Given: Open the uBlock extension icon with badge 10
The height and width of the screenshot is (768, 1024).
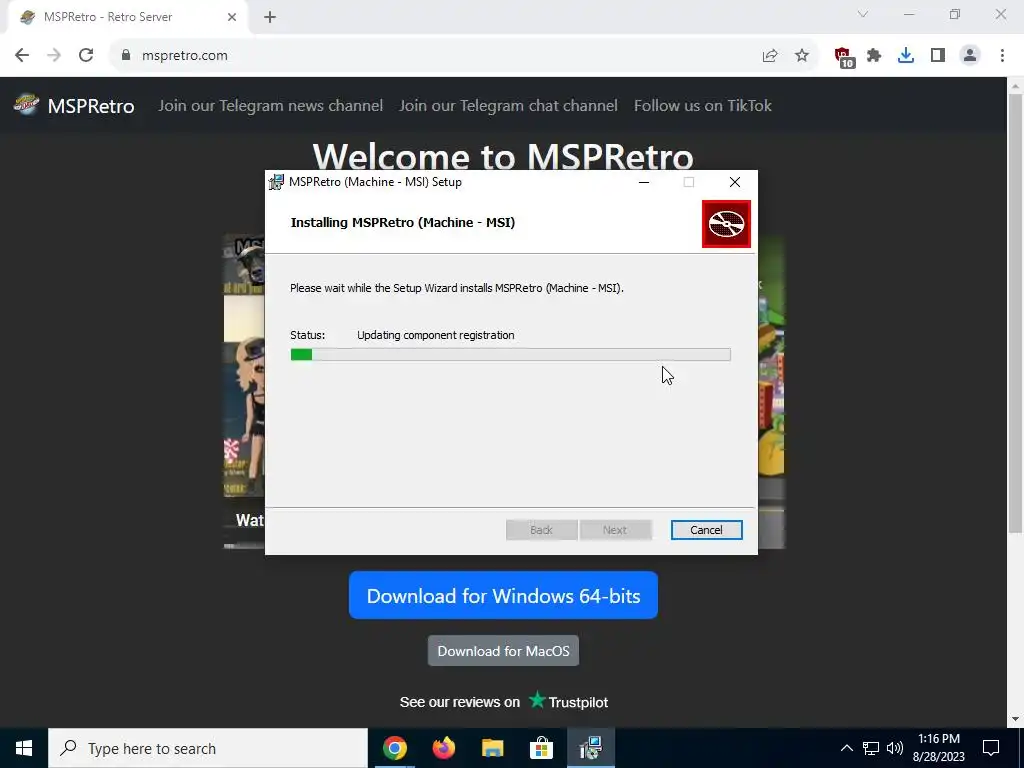Looking at the screenshot, I should [843, 57].
